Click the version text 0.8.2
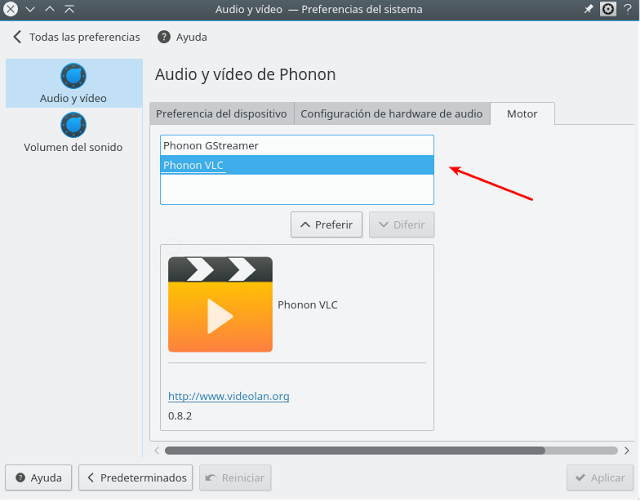The image size is (640, 502). click(180, 416)
